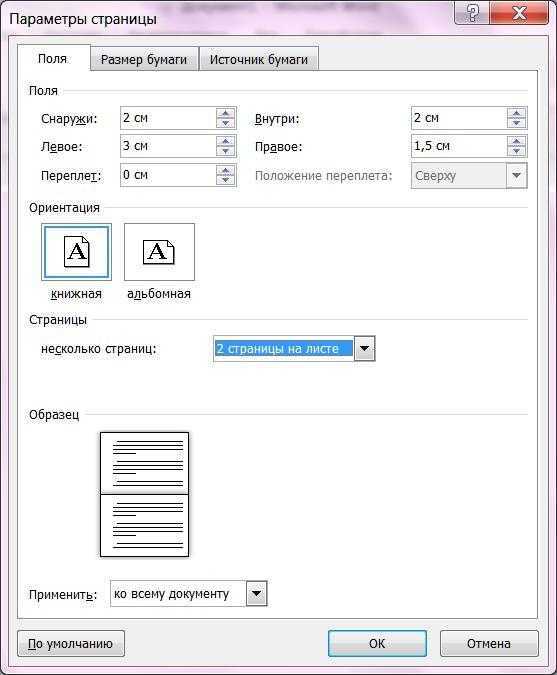Viewport: 557px width, 675px height.
Task: Click the Внутри margin input field
Action: tap(459, 118)
